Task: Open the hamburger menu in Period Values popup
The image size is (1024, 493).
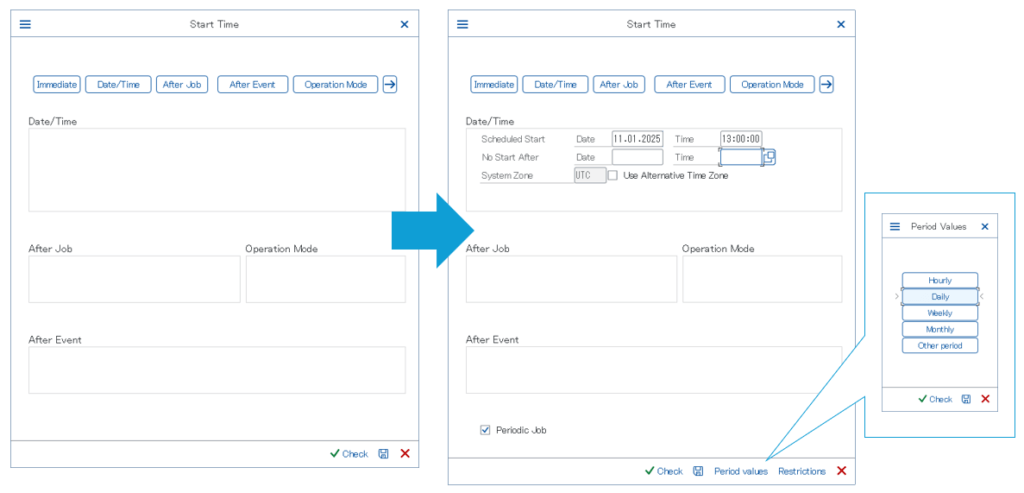Action: pyautogui.click(x=895, y=227)
